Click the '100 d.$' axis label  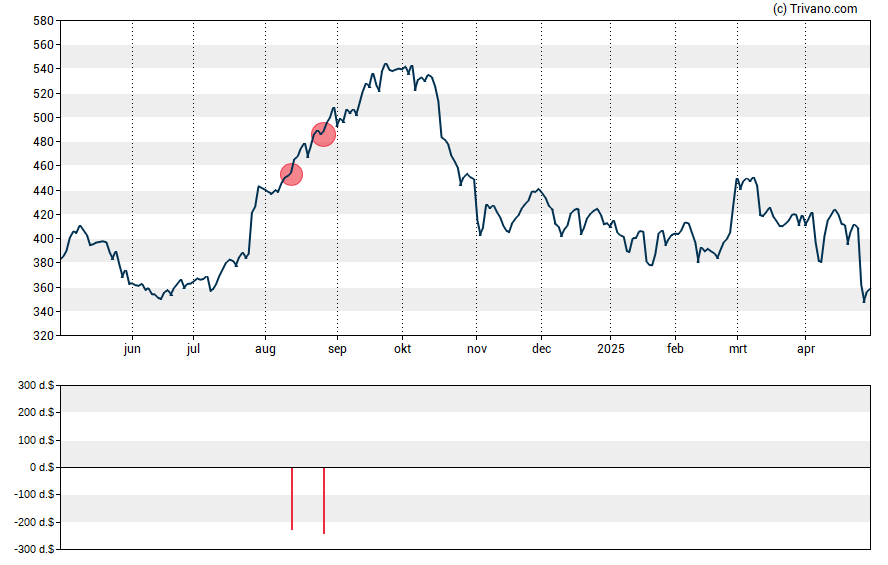coord(36,440)
